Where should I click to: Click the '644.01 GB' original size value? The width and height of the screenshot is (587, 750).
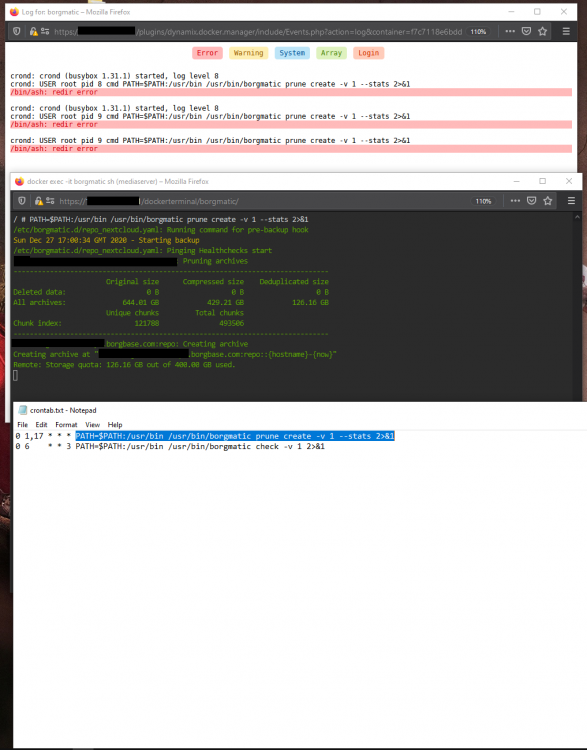coord(141,302)
